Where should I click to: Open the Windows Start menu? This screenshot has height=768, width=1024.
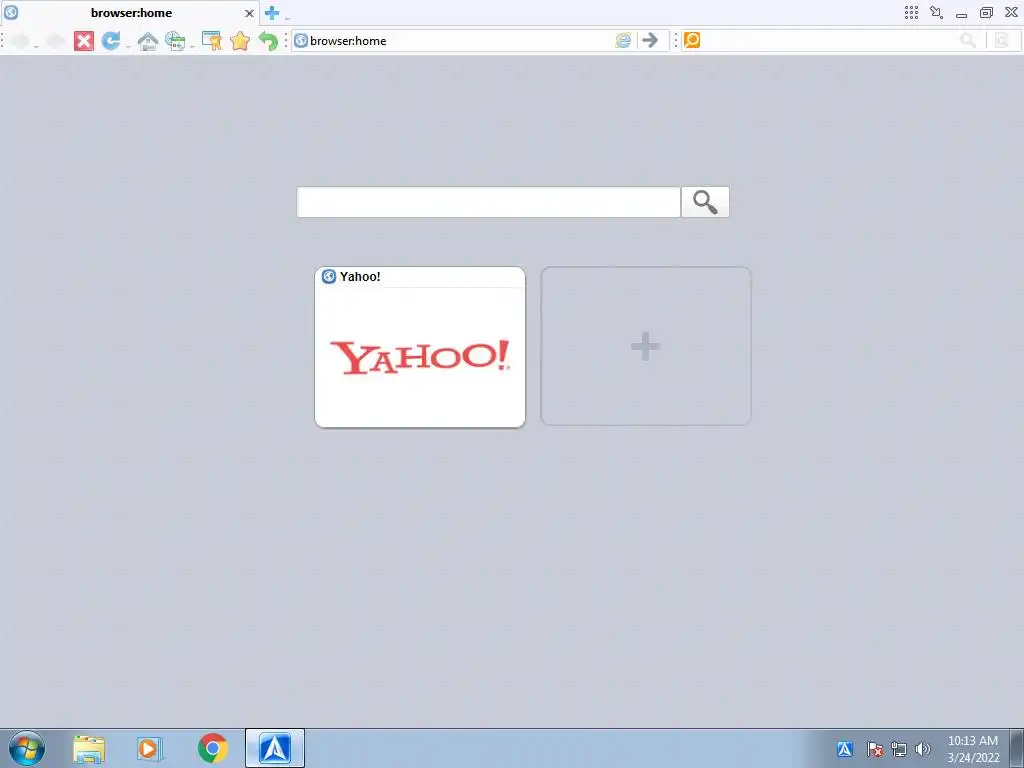pos(27,748)
